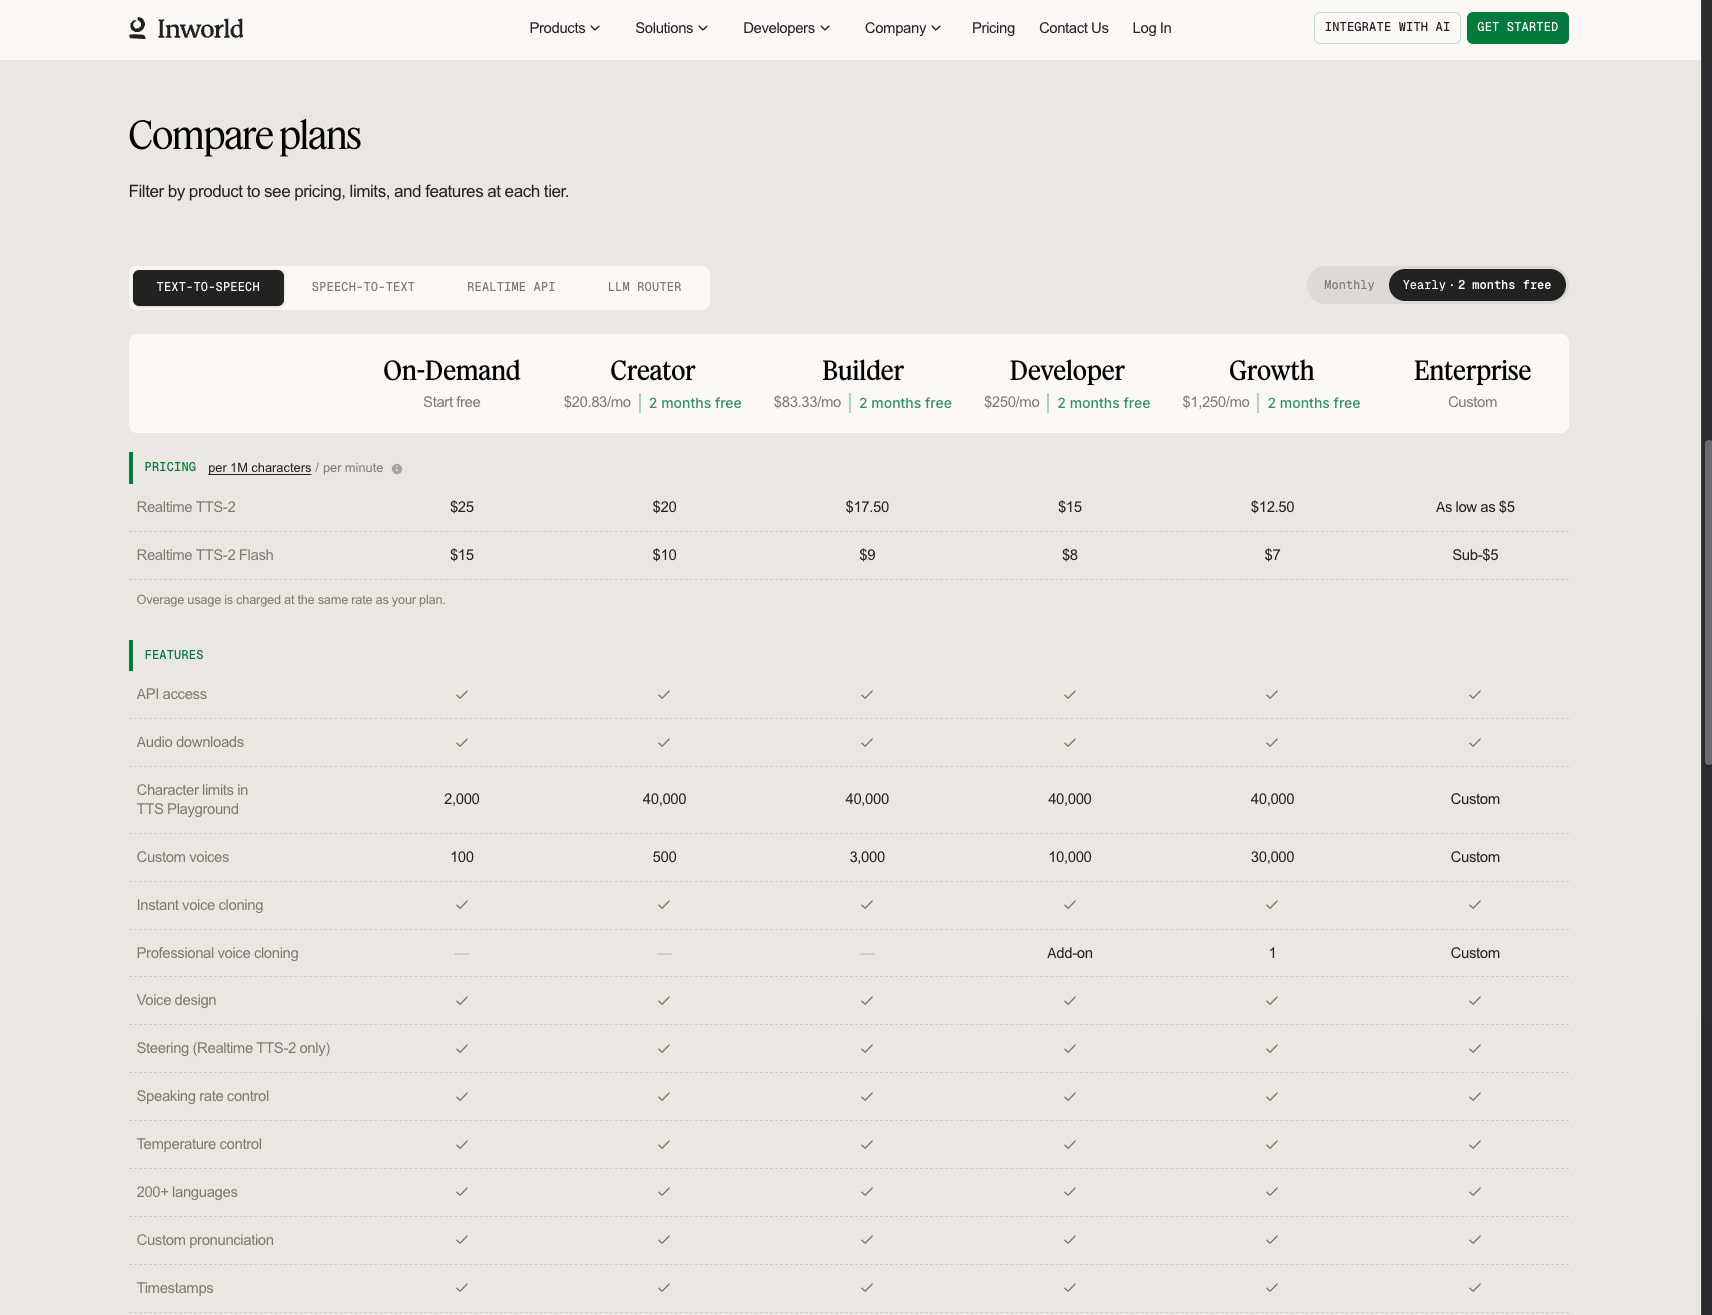Switch to the LLM Router tab
This screenshot has height=1315, width=1712.
tap(644, 288)
